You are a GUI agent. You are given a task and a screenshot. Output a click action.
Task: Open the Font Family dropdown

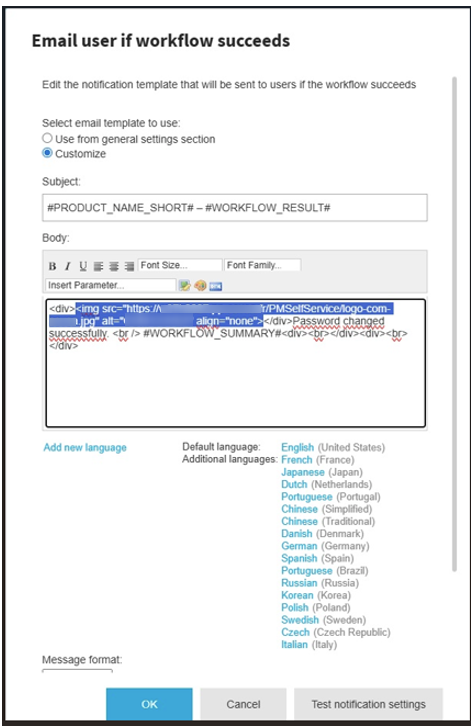pyautogui.click(x=263, y=265)
